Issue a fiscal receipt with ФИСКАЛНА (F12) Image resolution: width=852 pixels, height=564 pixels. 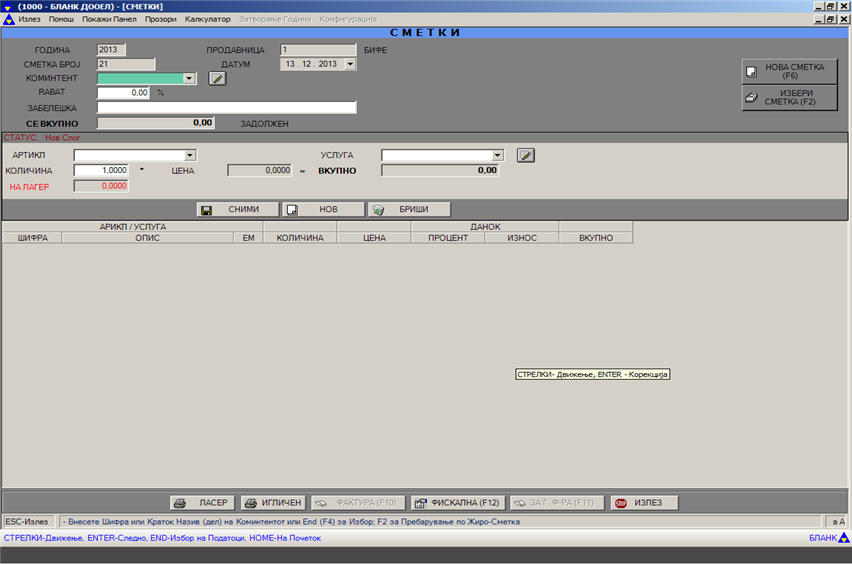tap(456, 503)
